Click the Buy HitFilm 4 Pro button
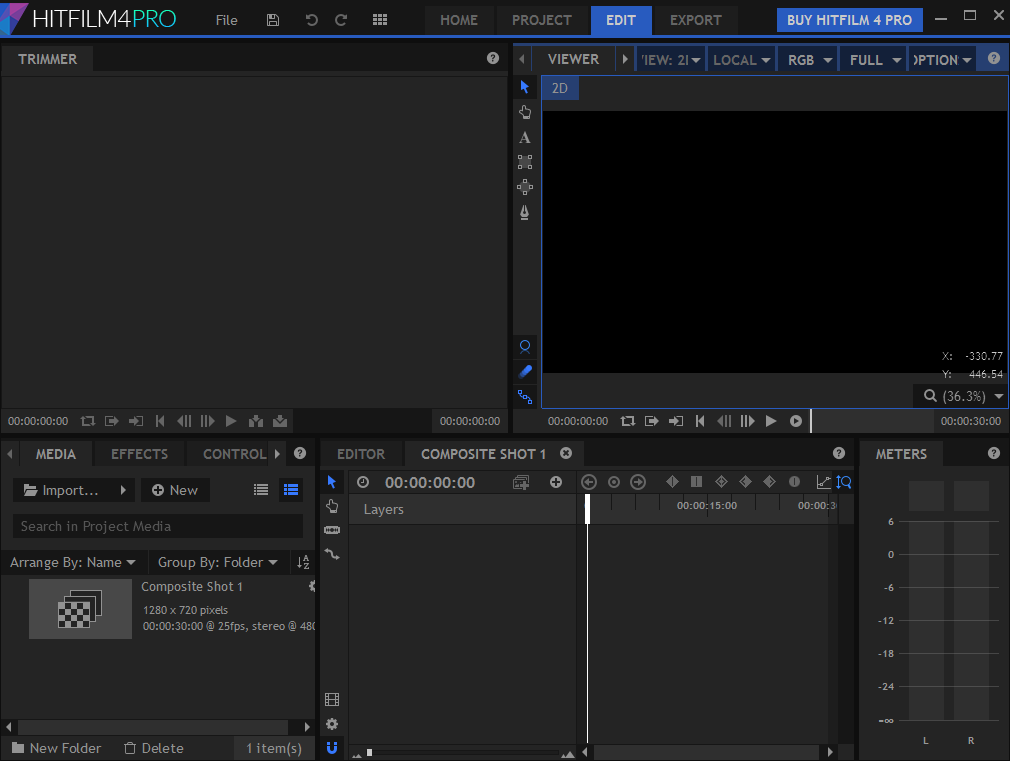Viewport: 1010px width, 761px height. (x=848, y=20)
